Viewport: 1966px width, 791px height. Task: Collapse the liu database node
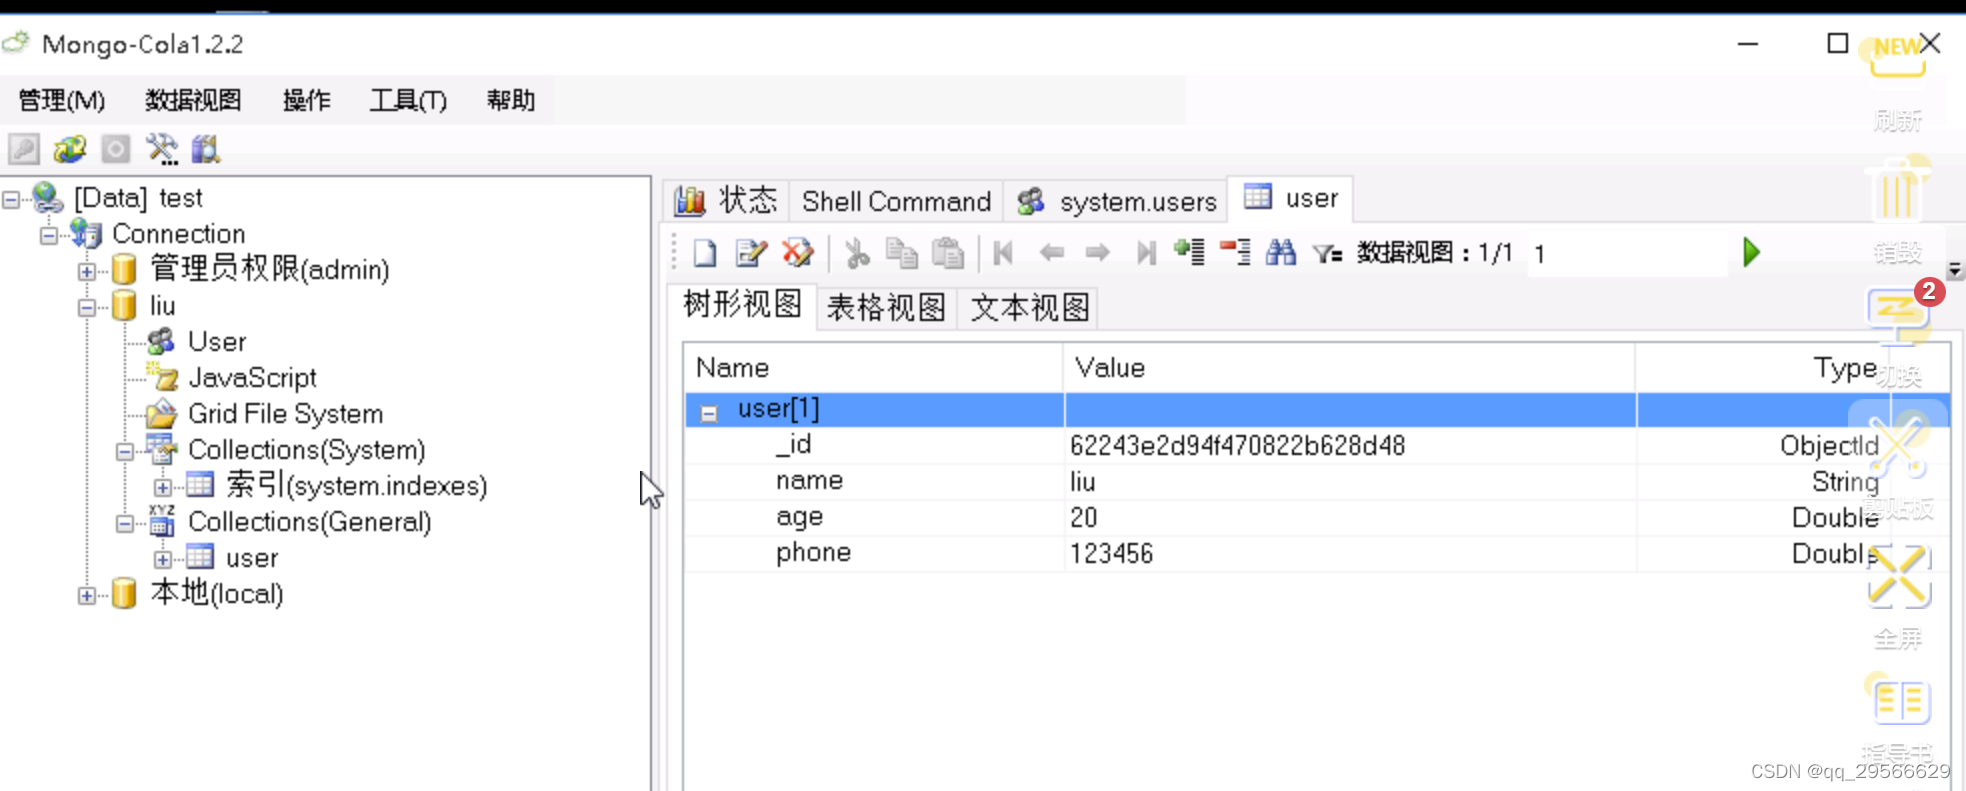click(x=87, y=308)
